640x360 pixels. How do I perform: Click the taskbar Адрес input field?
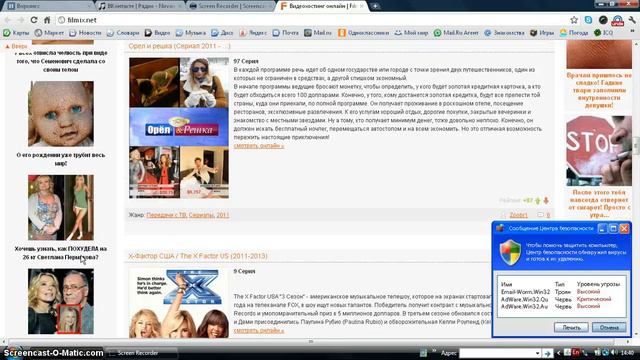click(x=497, y=353)
